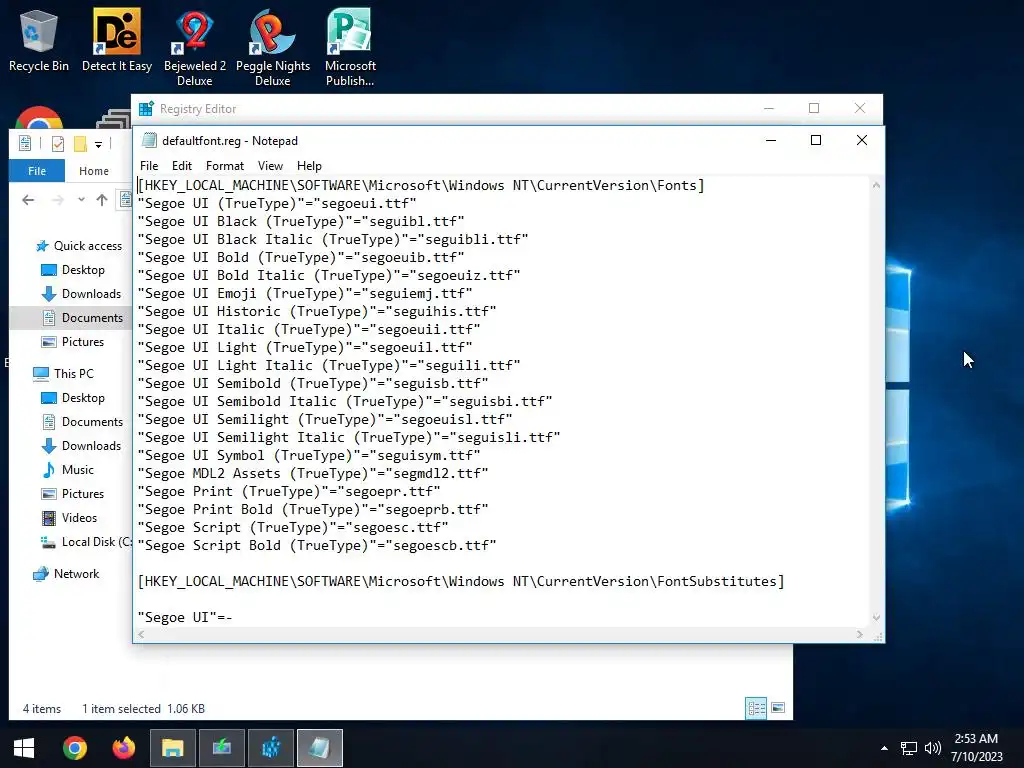
Task: Open Notepad Help menu
Action: (x=309, y=166)
